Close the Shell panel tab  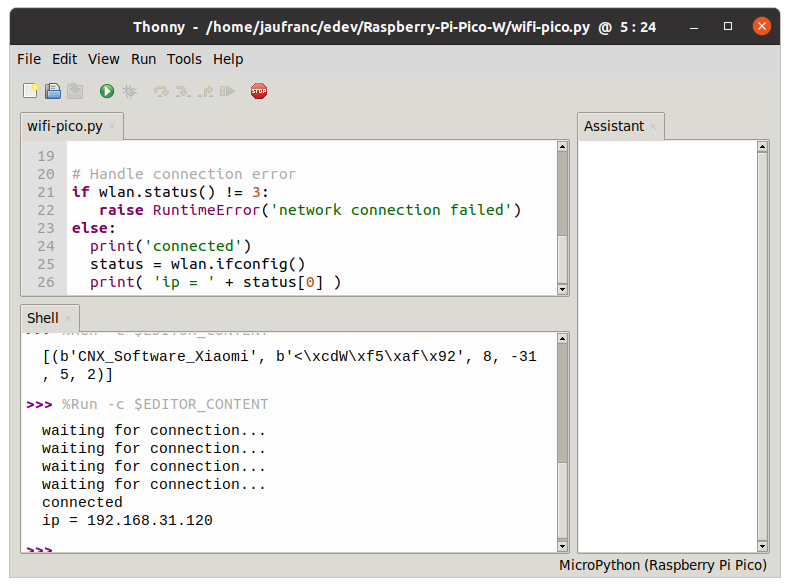68,318
